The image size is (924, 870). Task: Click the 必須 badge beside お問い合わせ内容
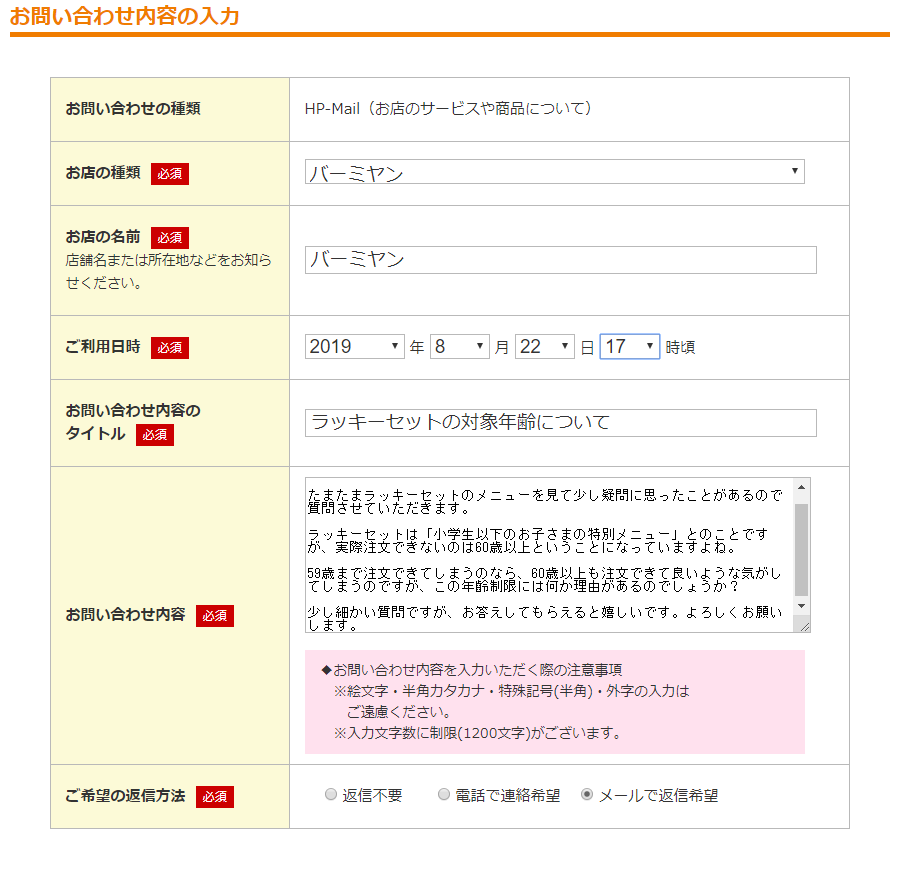[215, 616]
